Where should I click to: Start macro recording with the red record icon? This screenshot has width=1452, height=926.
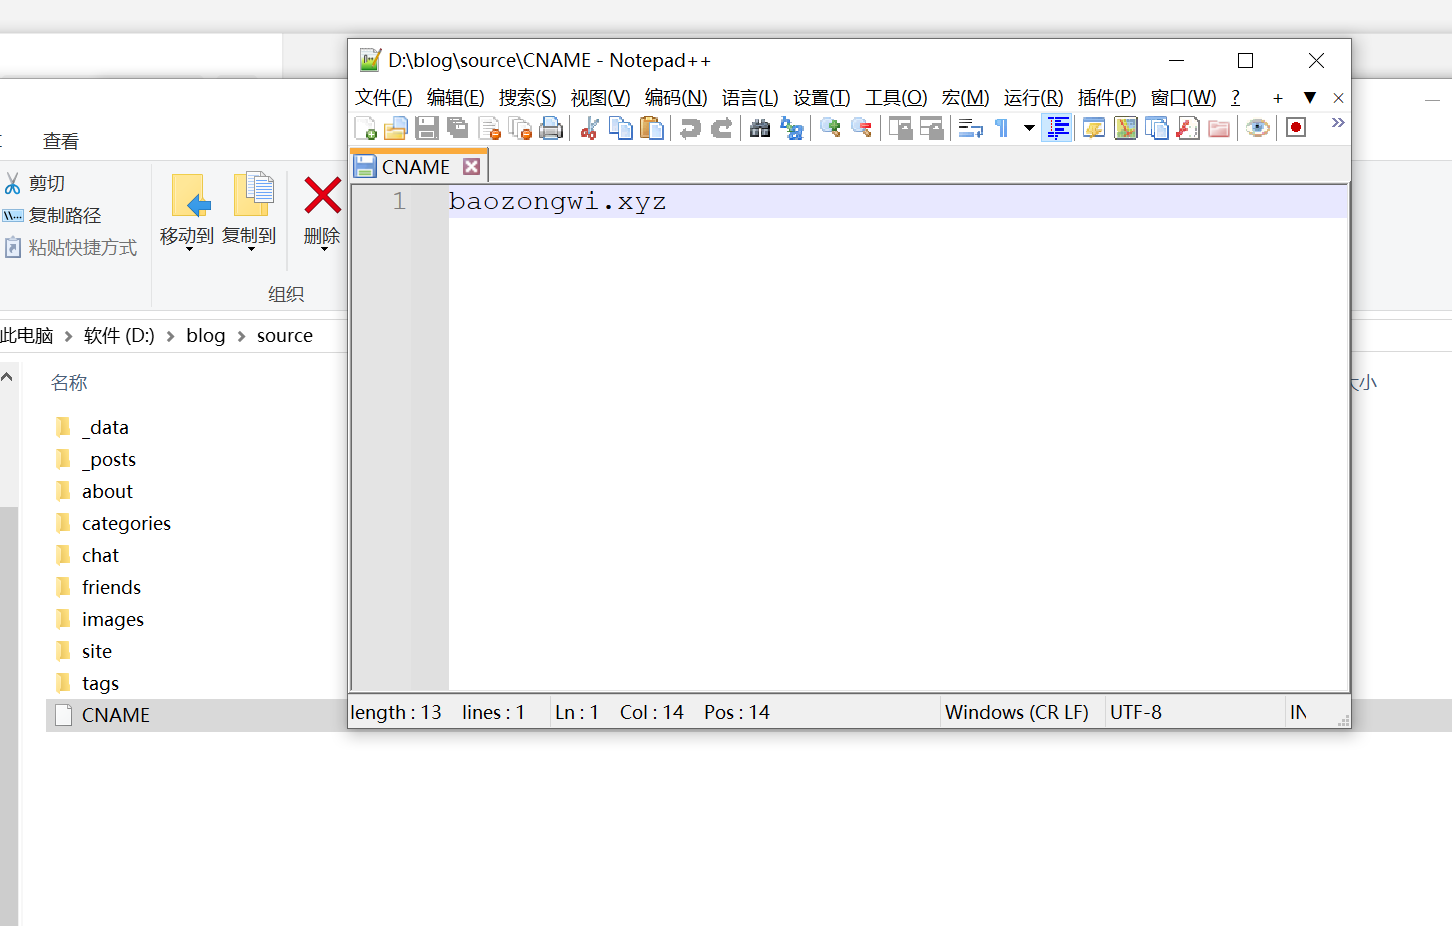click(x=1296, y=128)
